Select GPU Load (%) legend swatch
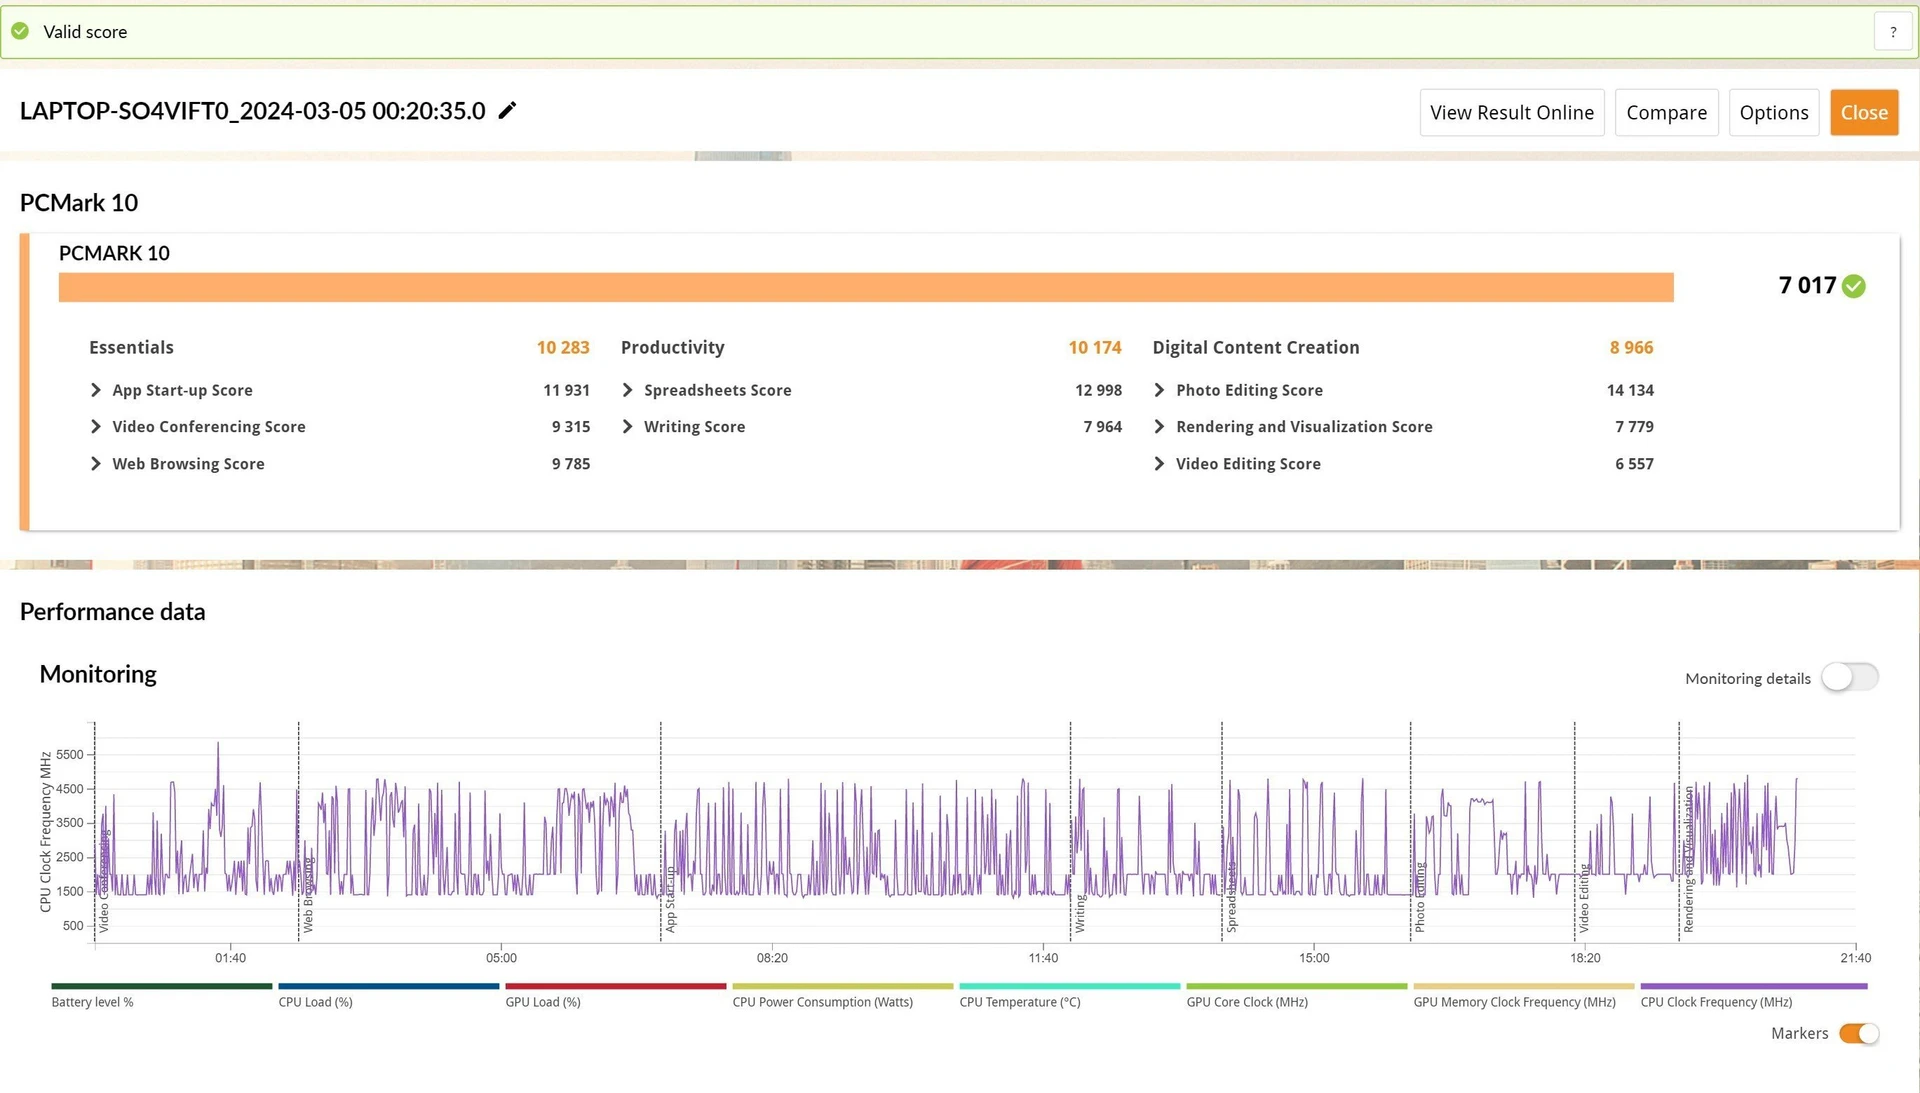The image size is (1920, 1093). (615, 986)
